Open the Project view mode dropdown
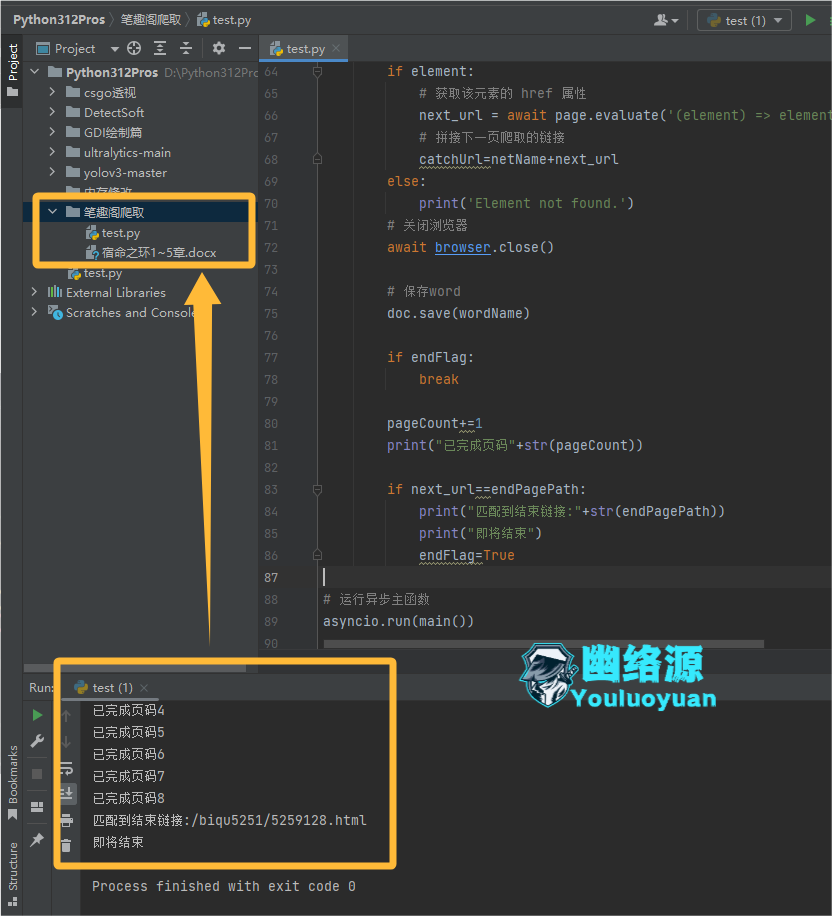 pyautogui.click(x=115, y=47)
